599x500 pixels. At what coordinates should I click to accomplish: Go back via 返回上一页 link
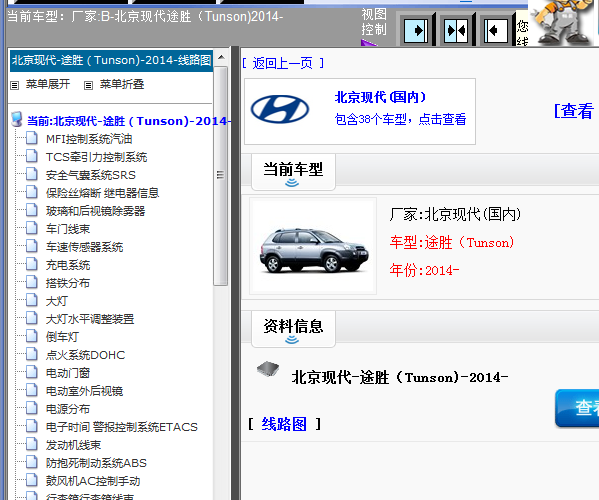click(283, 63)
